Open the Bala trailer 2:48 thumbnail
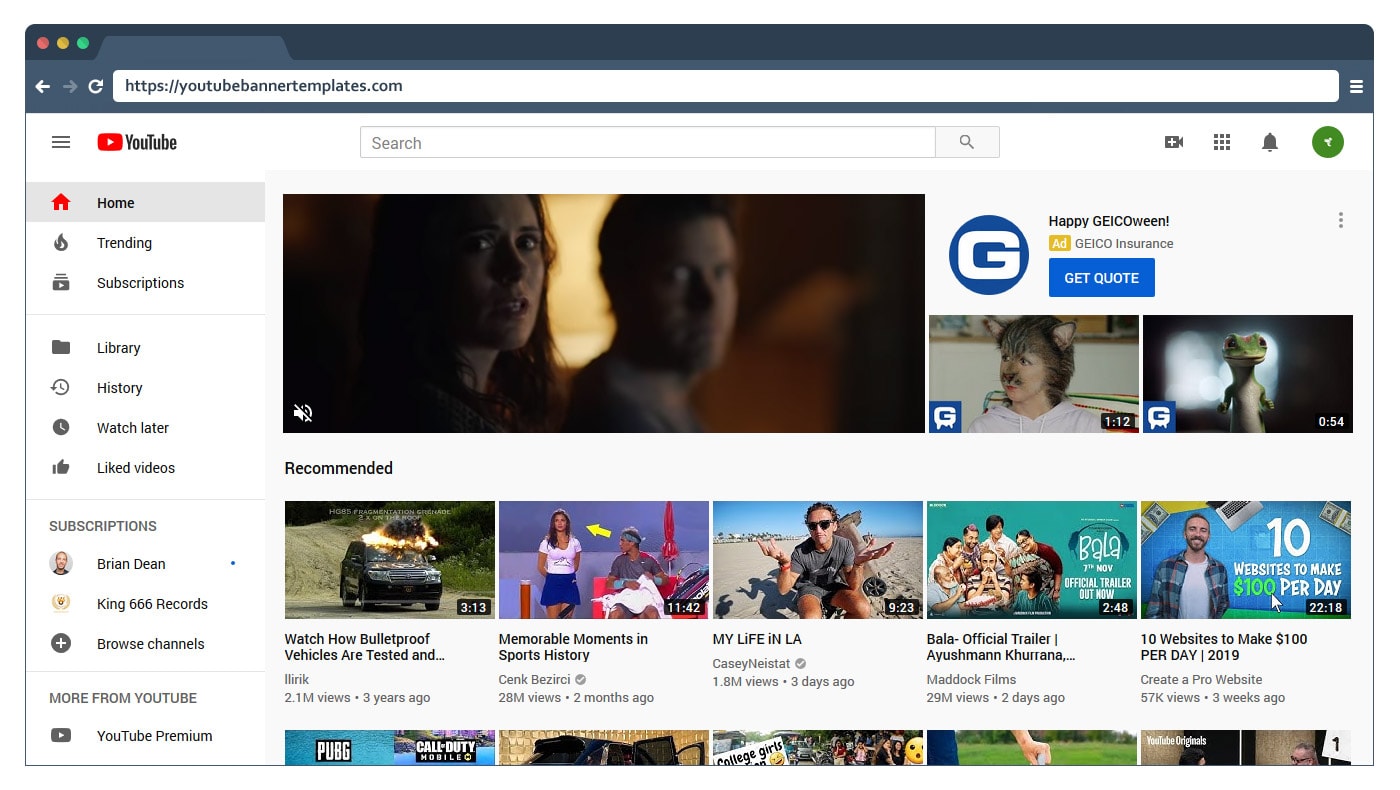 point(1032,560)
